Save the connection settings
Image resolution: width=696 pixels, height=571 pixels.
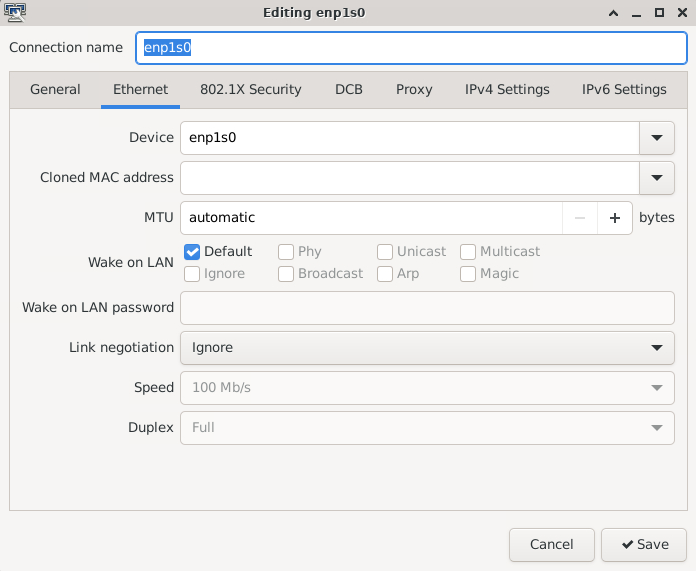(643, 545)
